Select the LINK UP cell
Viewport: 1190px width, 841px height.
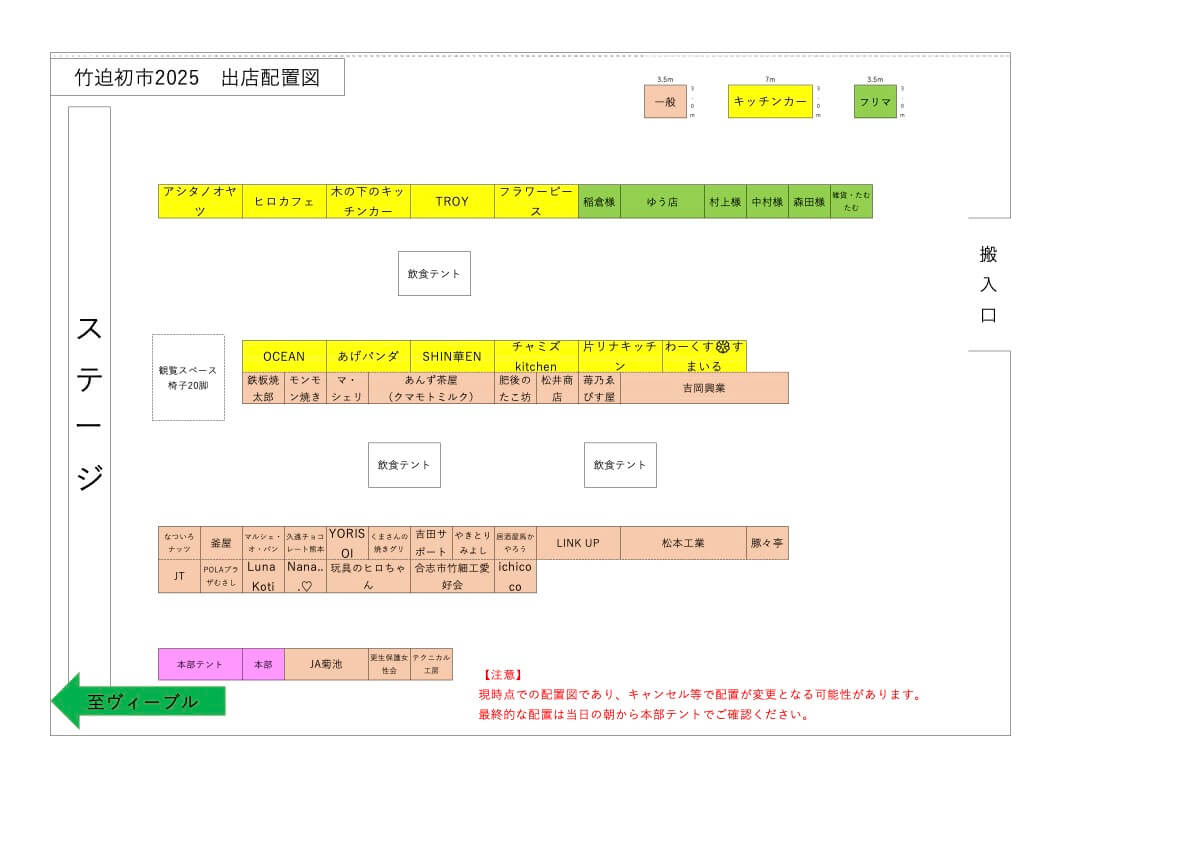578,543
